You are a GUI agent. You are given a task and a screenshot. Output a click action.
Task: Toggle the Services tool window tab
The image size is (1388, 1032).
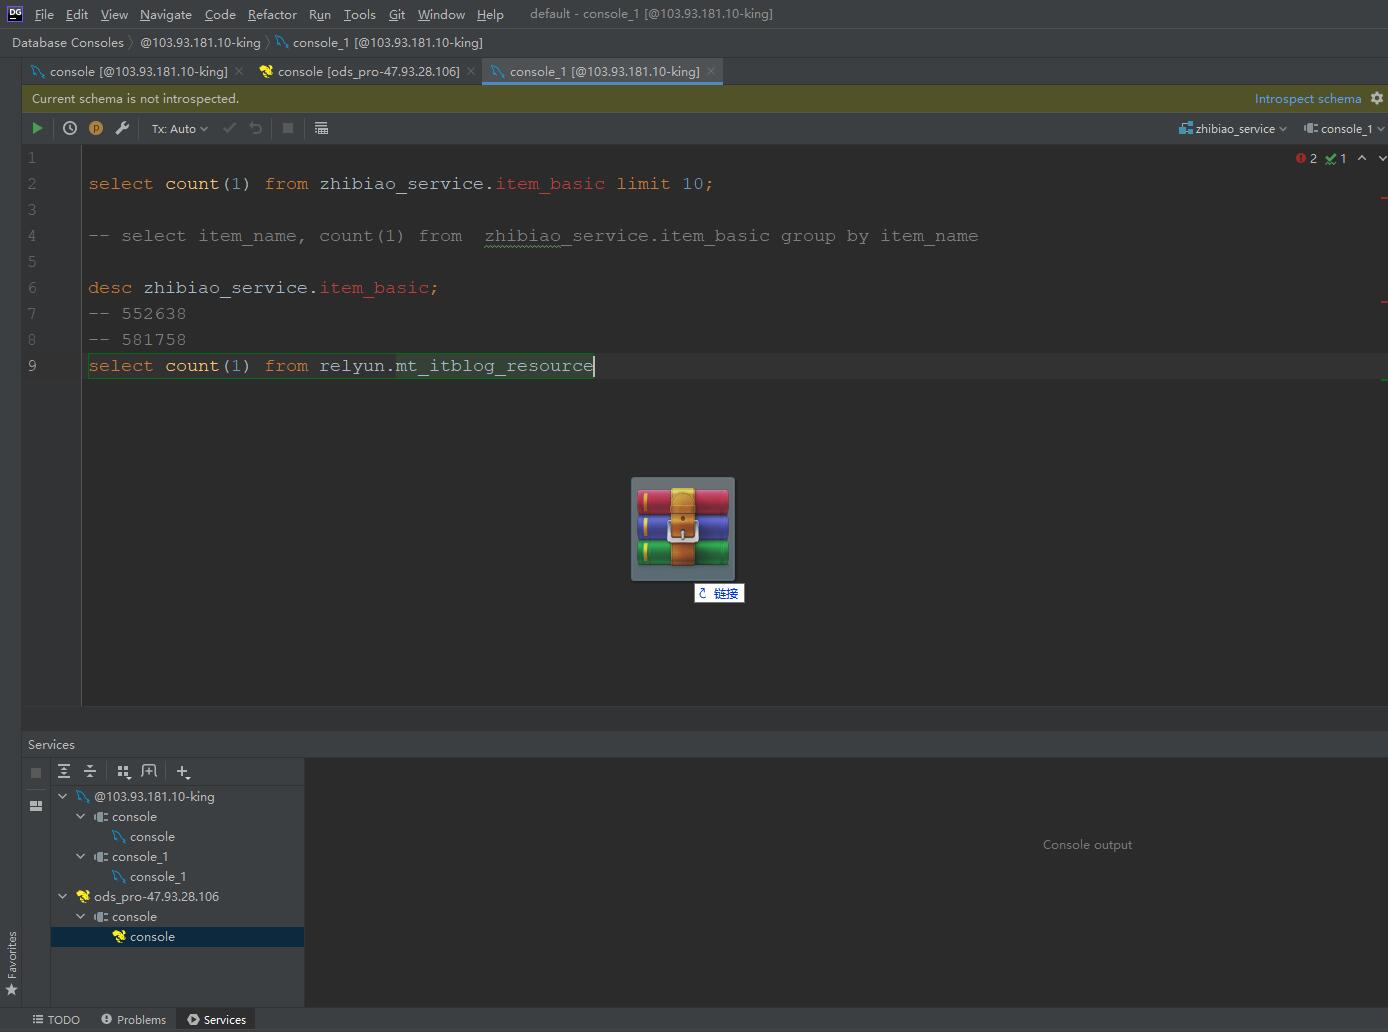tap(216, 1020)
